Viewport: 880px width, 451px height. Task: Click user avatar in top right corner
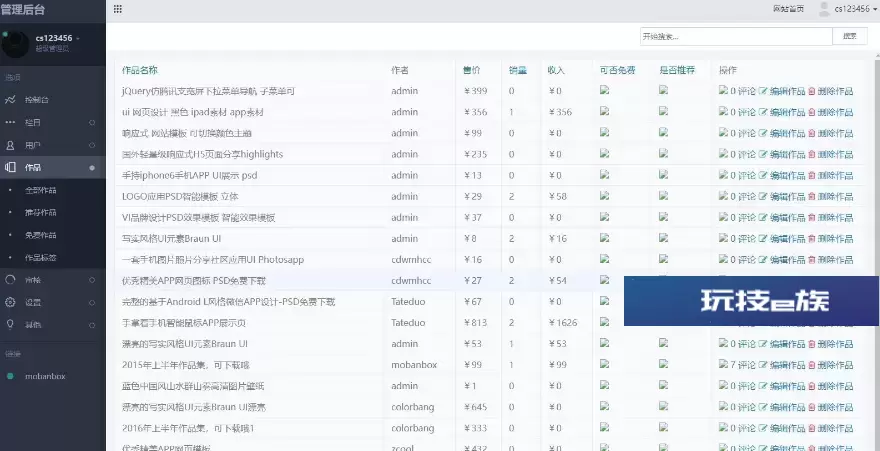pyautogui.click(x=825, y=9)
